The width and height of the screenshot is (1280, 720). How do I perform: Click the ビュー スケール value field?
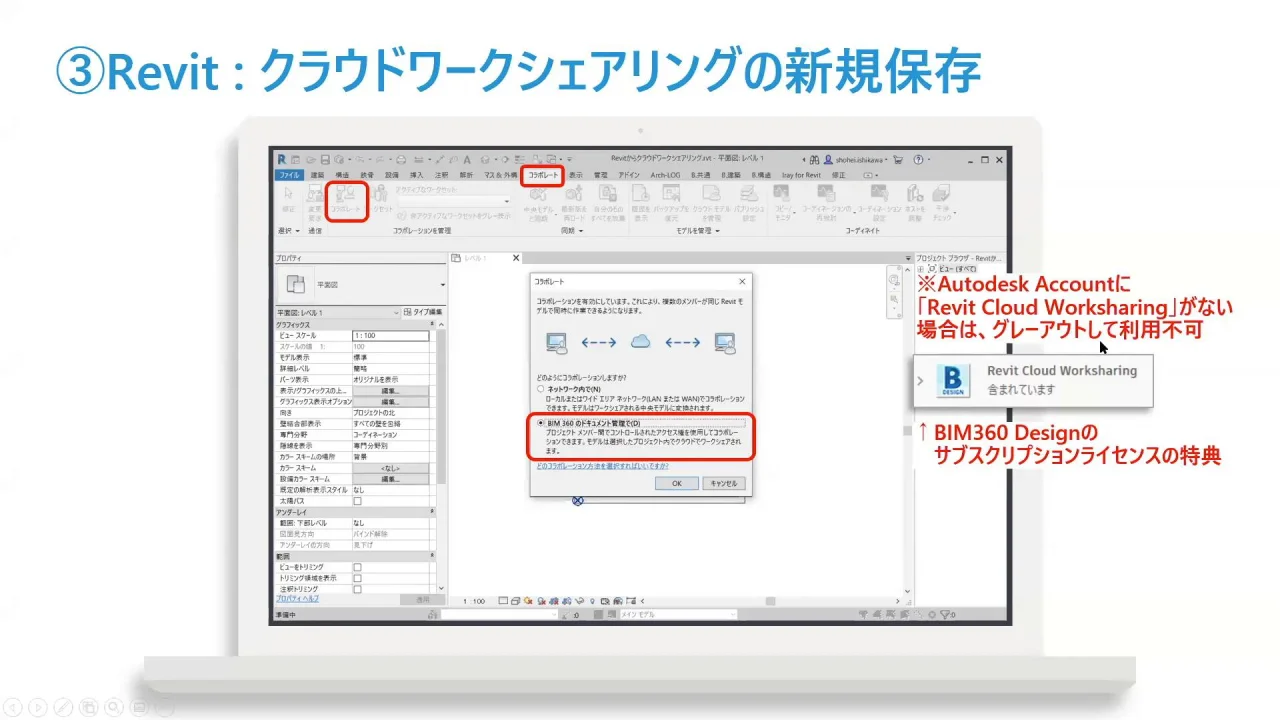(390, 335)
